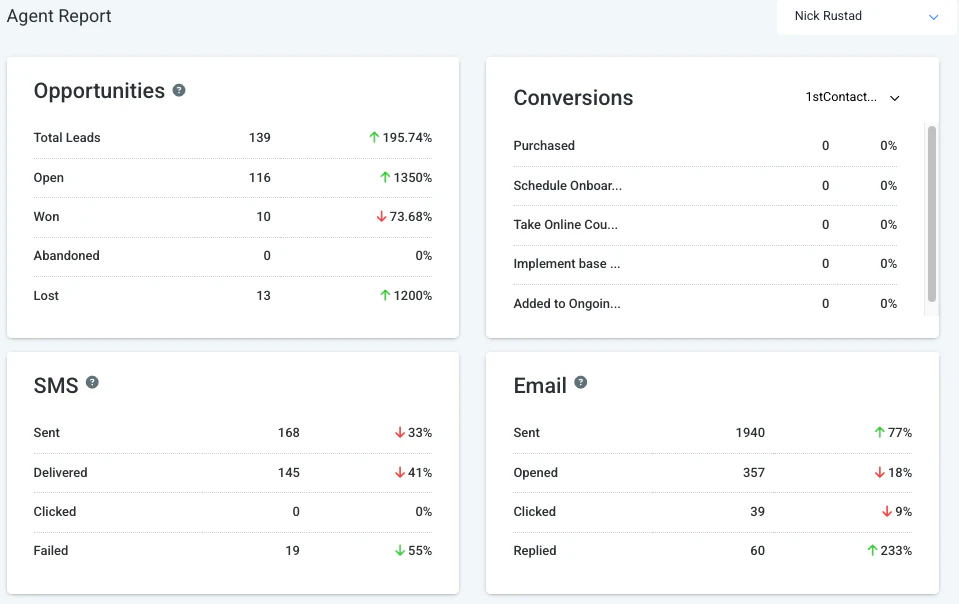The image size is (959, 604).
Task: Click the Open opportunities value 116
Action: click(259, 178)
